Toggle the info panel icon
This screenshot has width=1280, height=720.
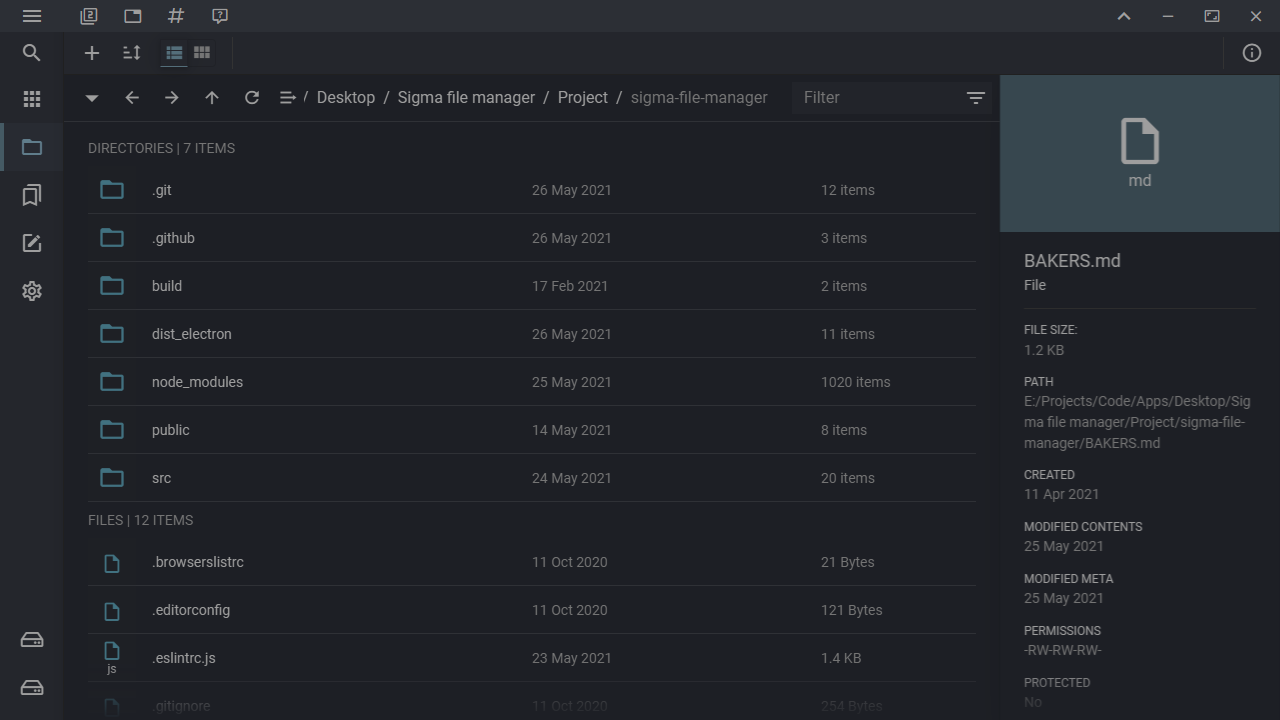tap(1252, 53)
